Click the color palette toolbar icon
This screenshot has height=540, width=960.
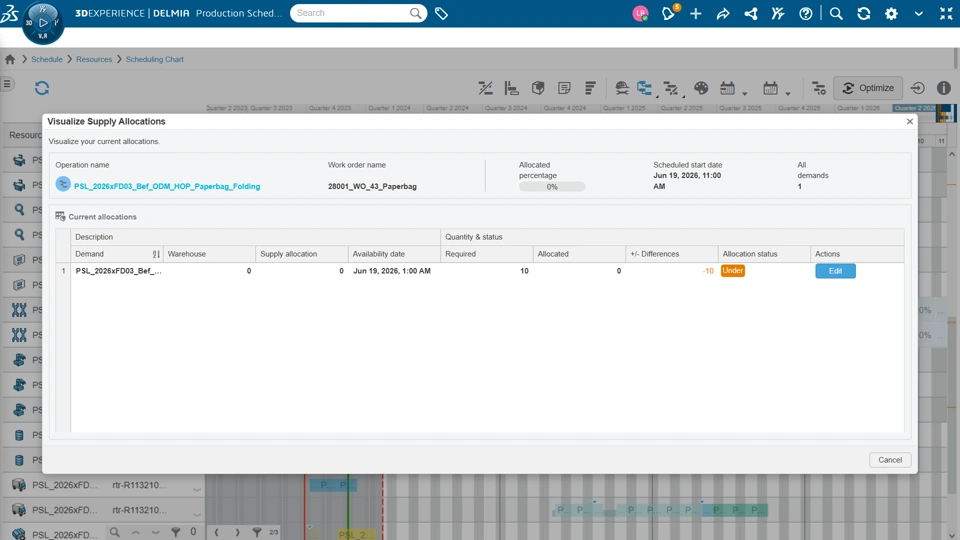[701, 88]
